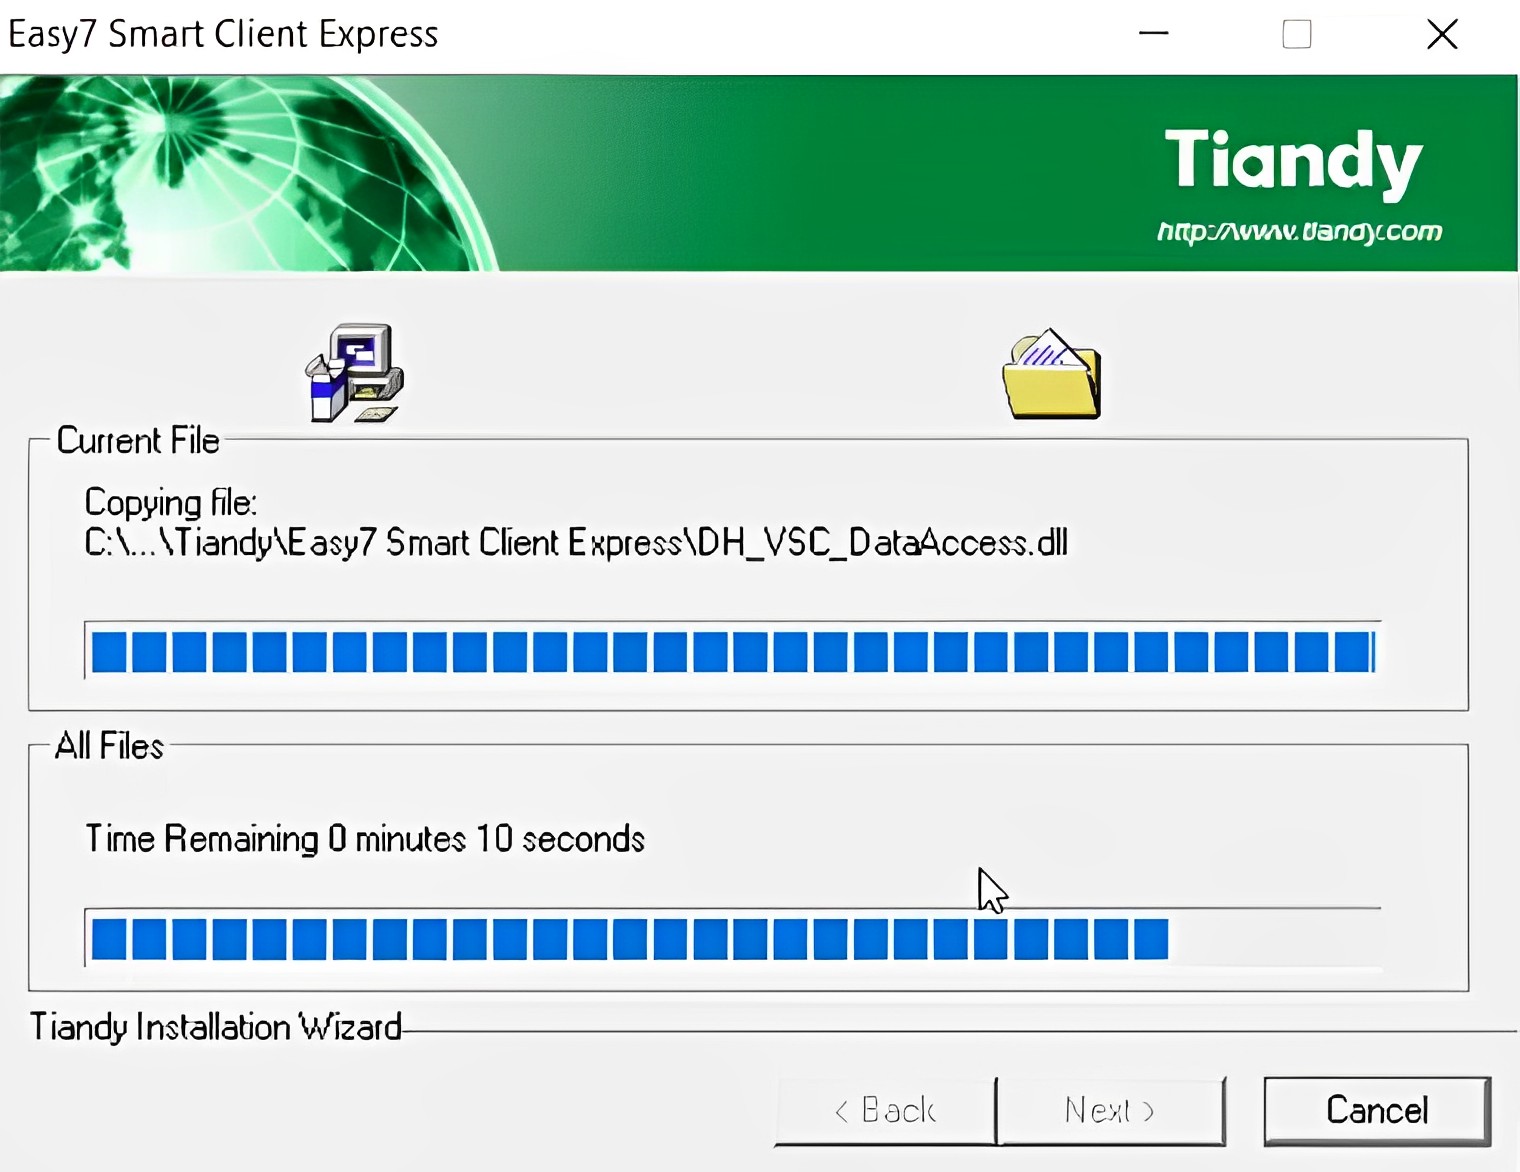1520x1172 pixels.
Task: Click the All Files progress bar
Action: (x=732, y=938)
